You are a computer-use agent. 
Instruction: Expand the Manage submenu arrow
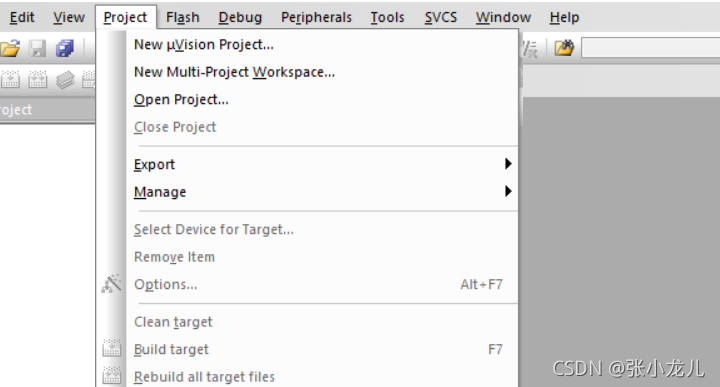coord(507,191)
